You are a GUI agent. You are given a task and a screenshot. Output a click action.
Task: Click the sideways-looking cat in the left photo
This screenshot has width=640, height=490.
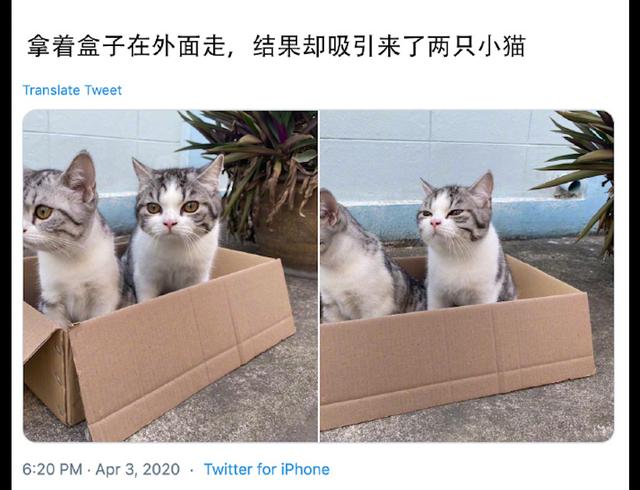(67, 237)
